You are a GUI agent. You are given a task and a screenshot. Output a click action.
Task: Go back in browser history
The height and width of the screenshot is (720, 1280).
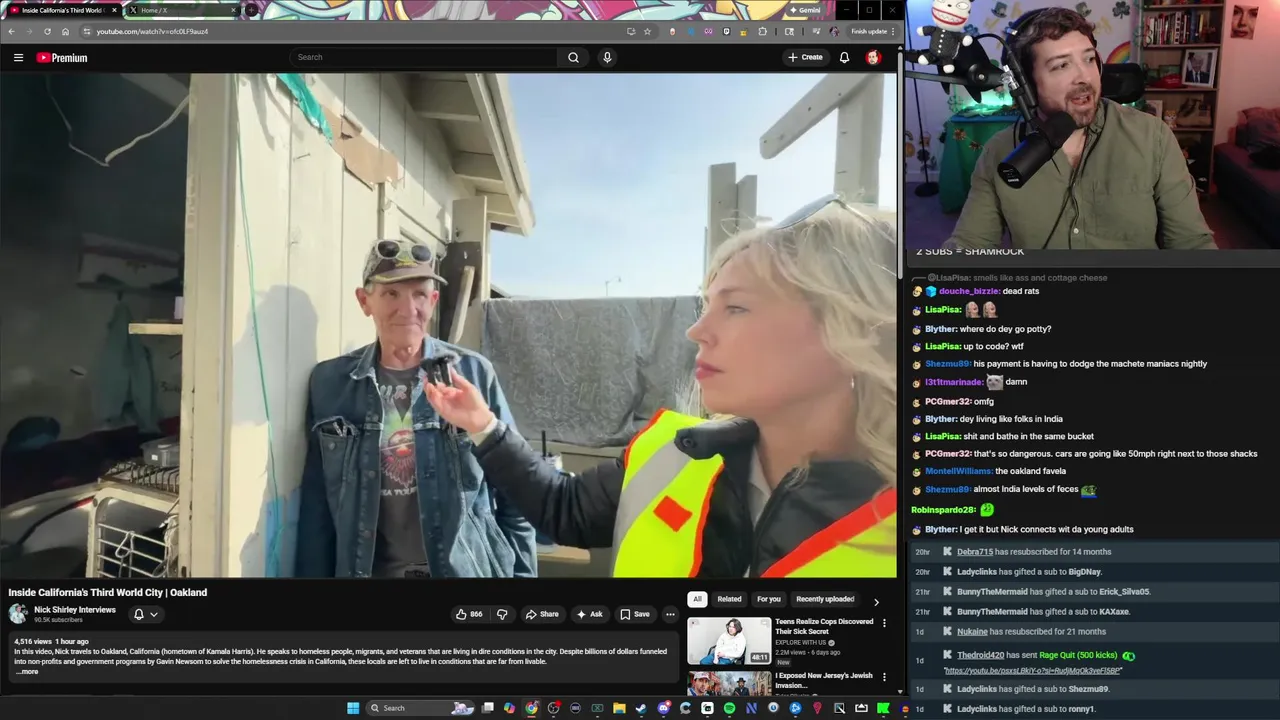[11, 31]
